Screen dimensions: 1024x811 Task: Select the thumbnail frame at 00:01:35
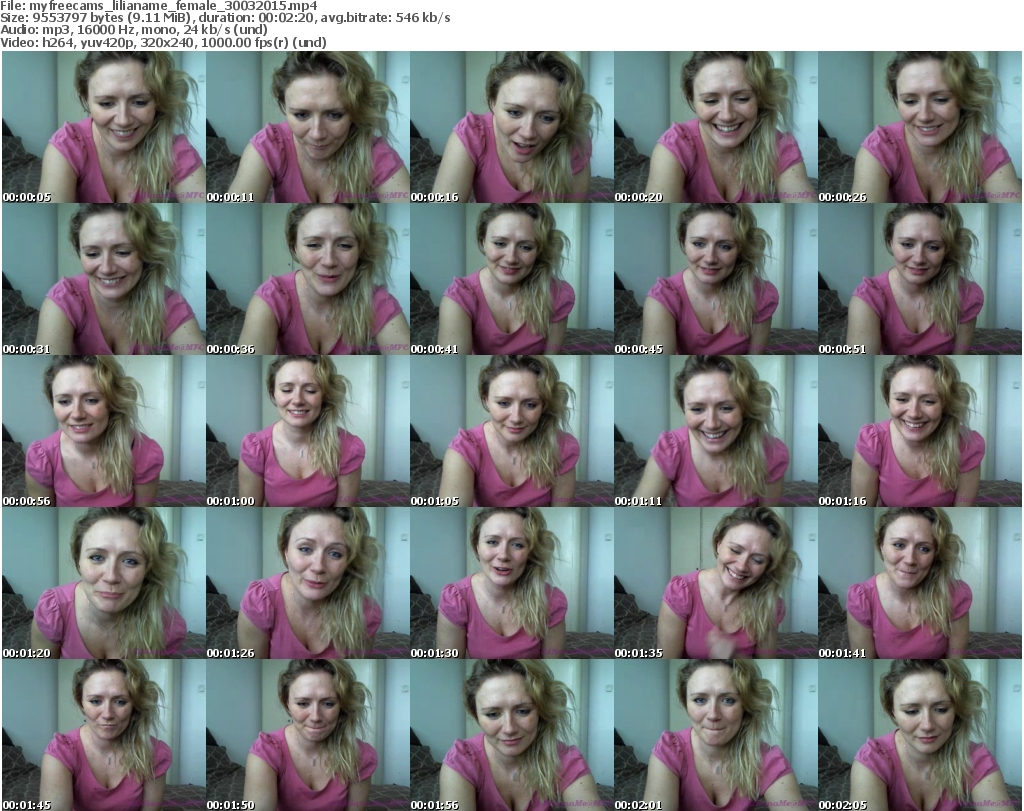pyautogui.click(x=716, y=582)
